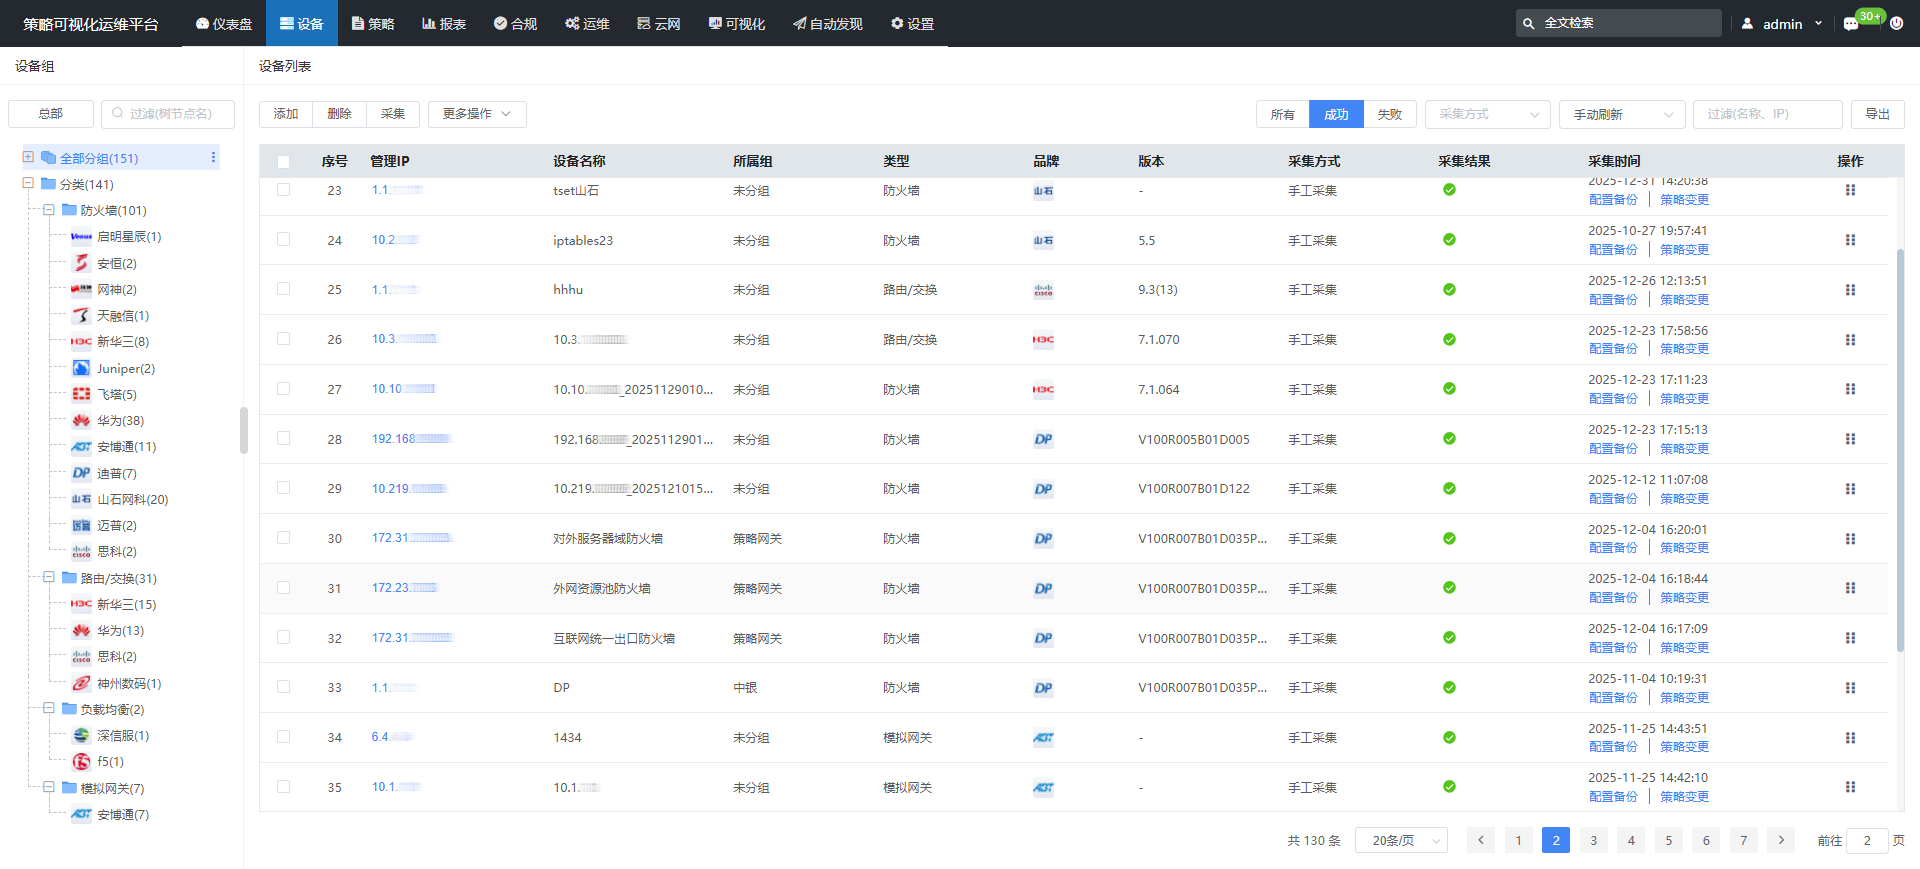Image resolution: width=1920 pixels, height=869 pixels.
Task: Open the 策略 menu in top navigation
Action: tap(373, 24)
